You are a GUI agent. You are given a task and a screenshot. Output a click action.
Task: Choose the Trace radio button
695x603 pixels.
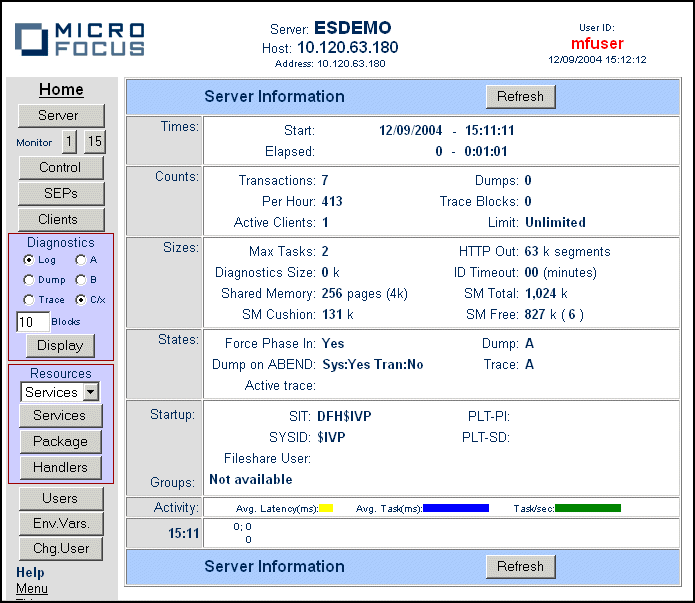point(29,300)
